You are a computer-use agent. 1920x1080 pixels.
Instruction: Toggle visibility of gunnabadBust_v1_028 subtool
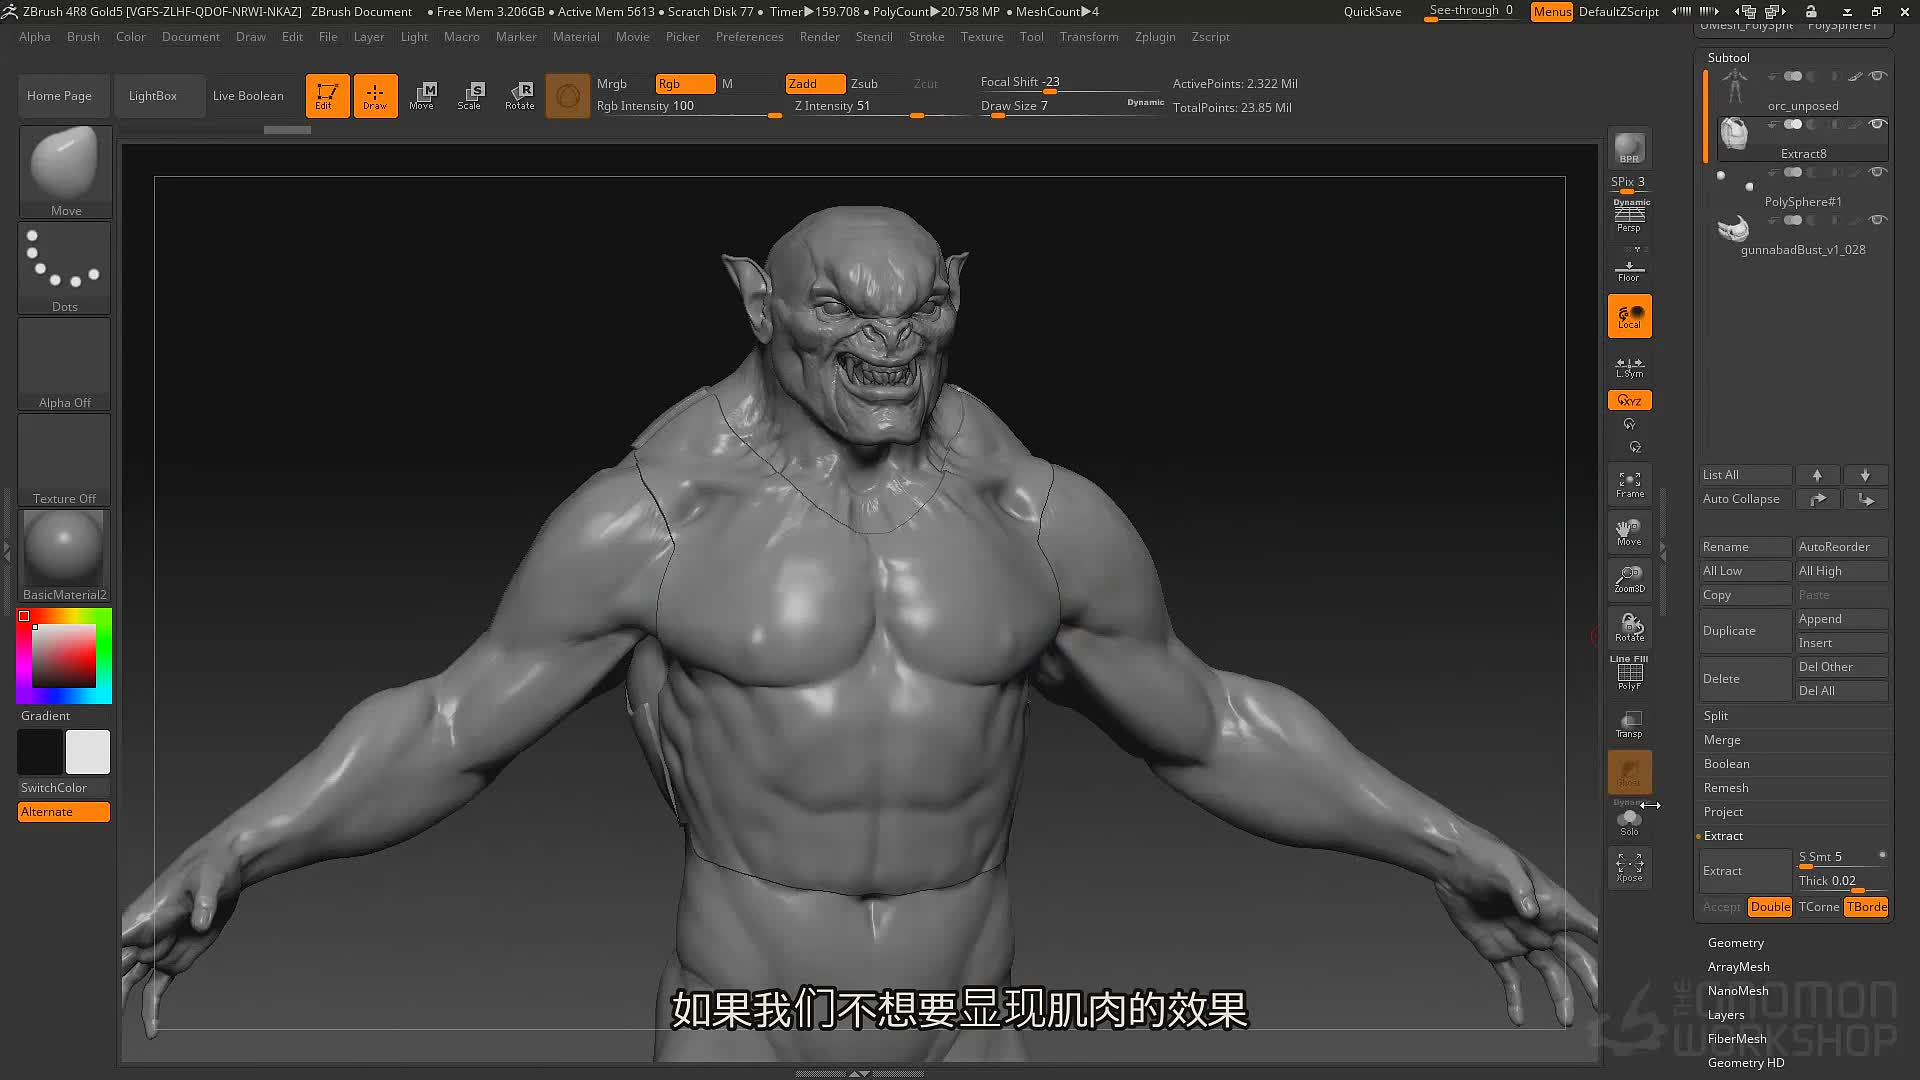(1878, 220)
